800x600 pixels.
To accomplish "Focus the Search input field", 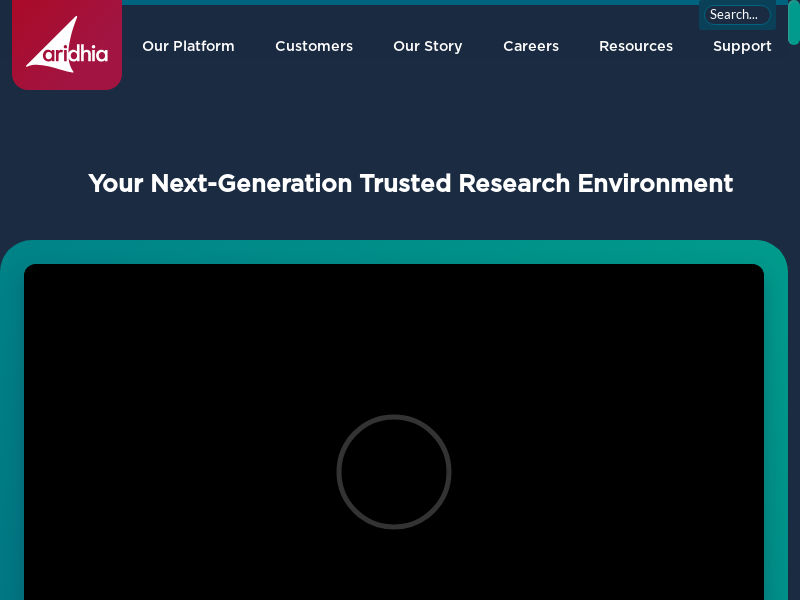I will 737,14.
